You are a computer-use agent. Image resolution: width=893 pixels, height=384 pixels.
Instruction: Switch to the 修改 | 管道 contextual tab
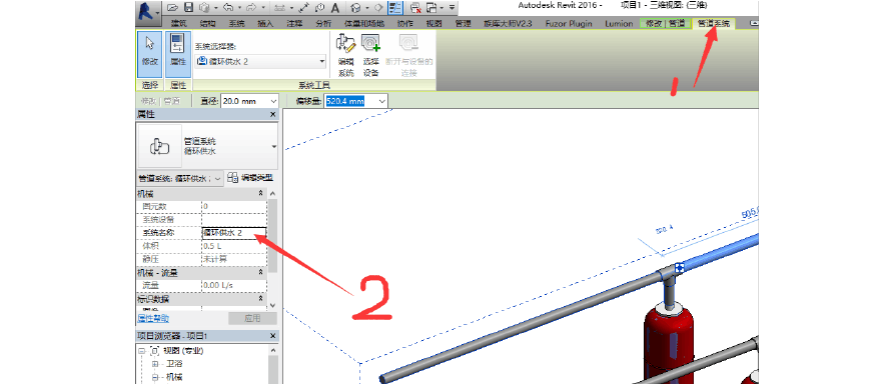[665, 23]
